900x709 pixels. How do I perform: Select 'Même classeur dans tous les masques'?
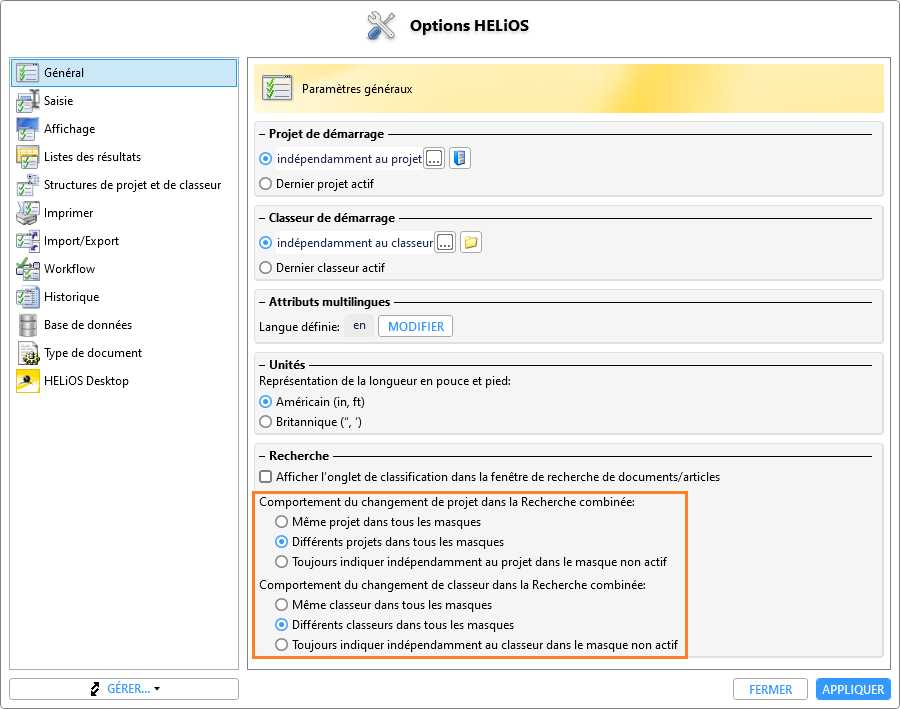pyautogui.click(x=281, y=605)
